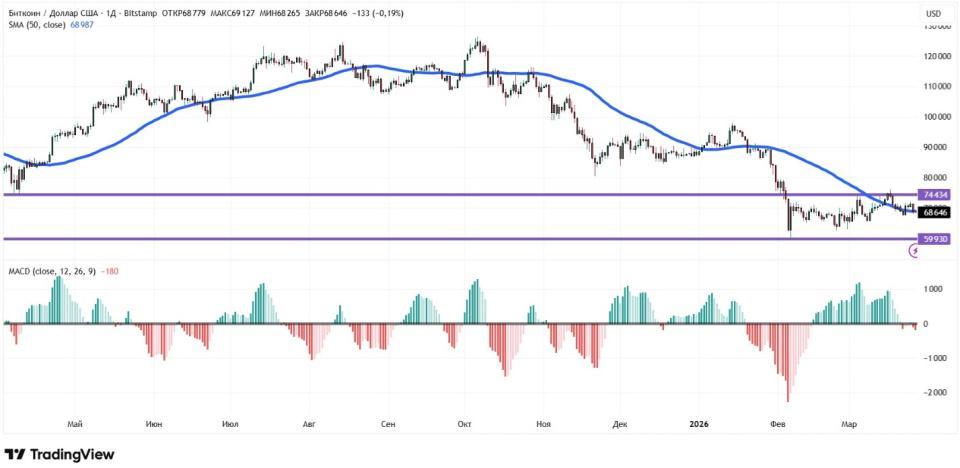Click the current price label 68 646

[934, 212]
